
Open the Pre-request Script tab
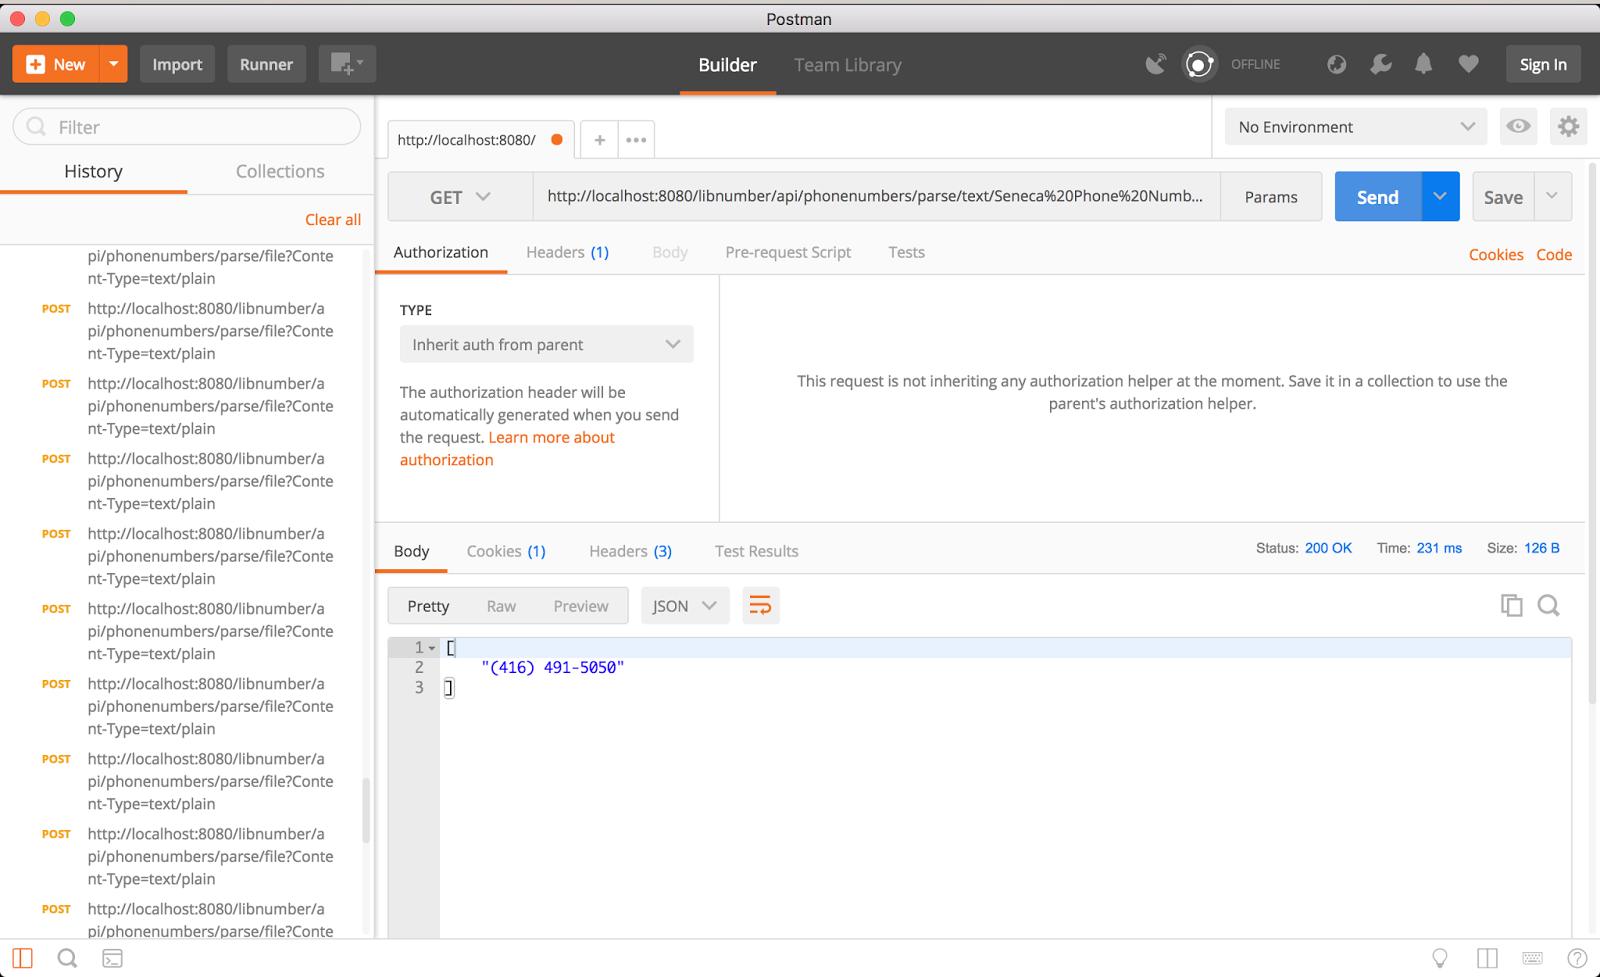(x=787, y=252)
